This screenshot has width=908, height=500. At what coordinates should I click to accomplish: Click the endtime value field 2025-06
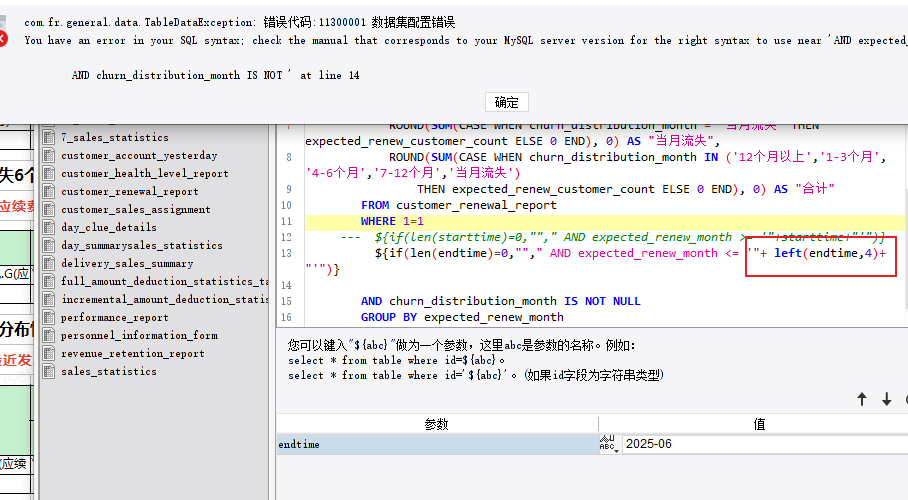[x=765, y=444]
